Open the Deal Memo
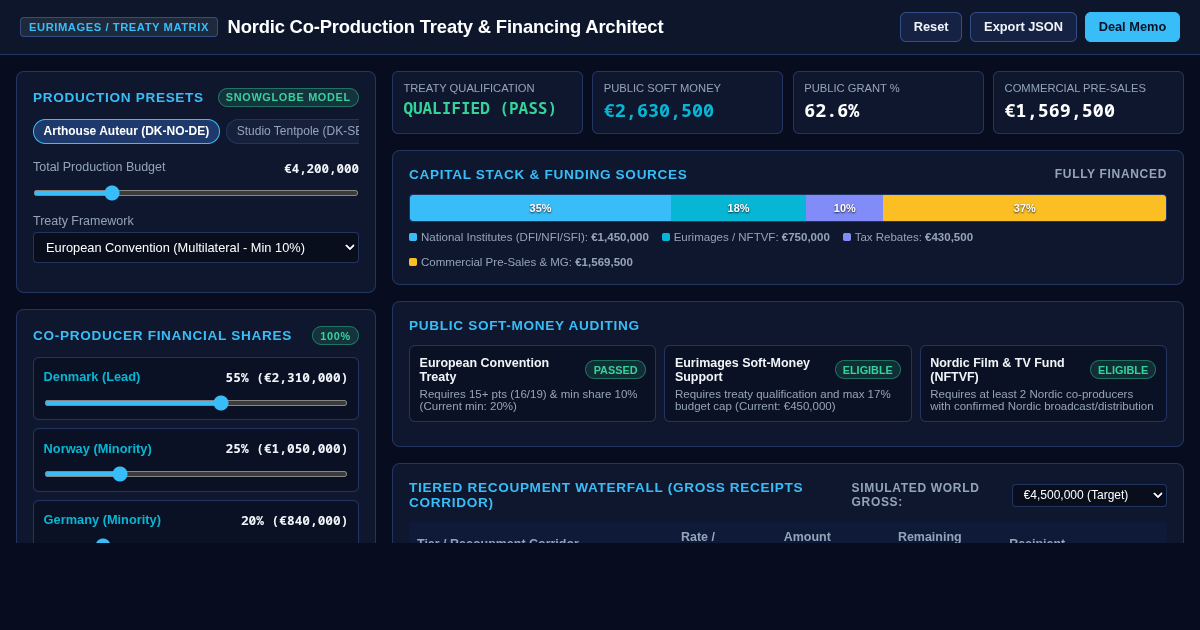Viewport: 1200px width, 630px height. (x=1132, y=27)
